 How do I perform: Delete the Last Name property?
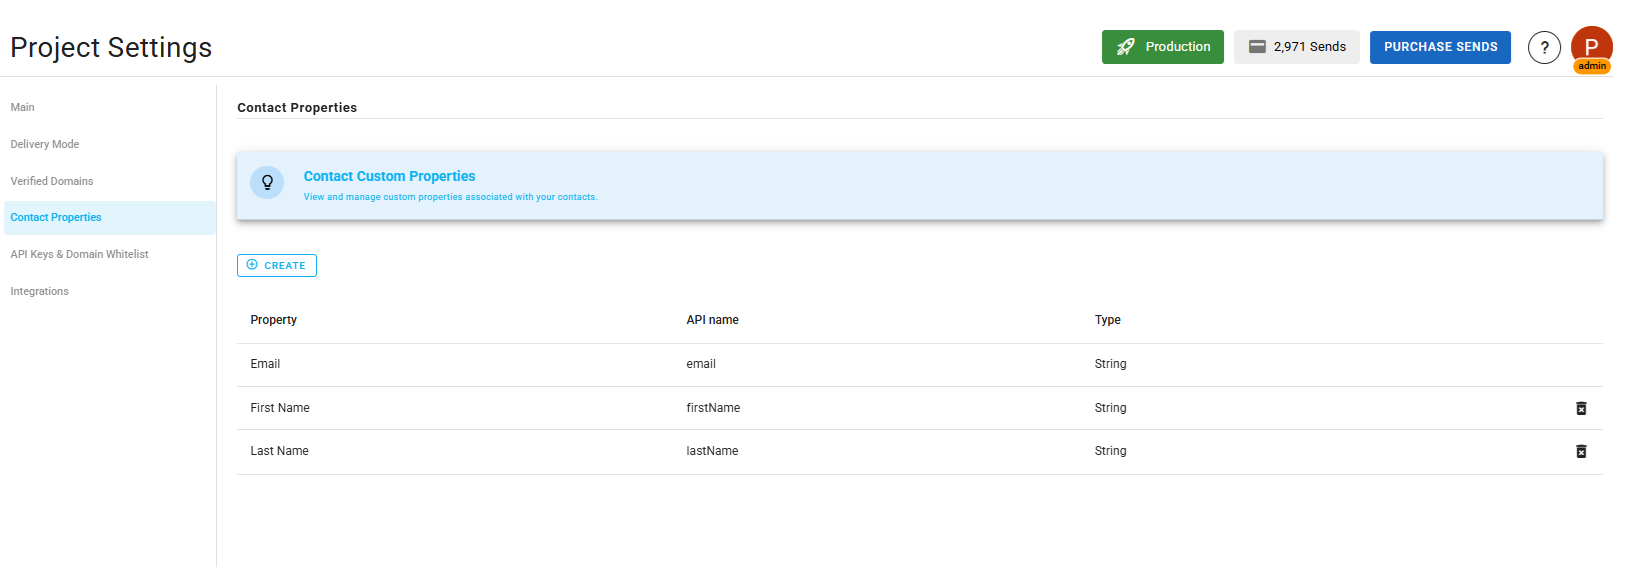1581,451
